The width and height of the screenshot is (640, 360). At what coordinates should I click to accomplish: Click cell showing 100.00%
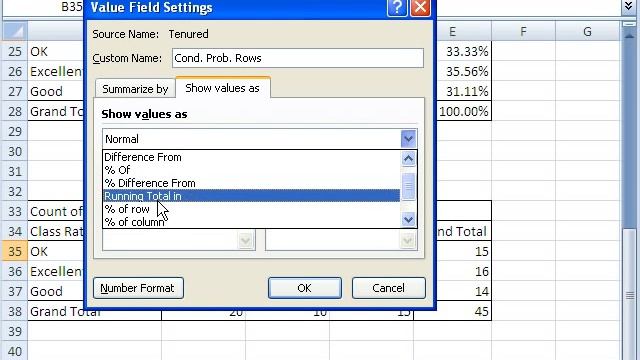pos(464,111)
